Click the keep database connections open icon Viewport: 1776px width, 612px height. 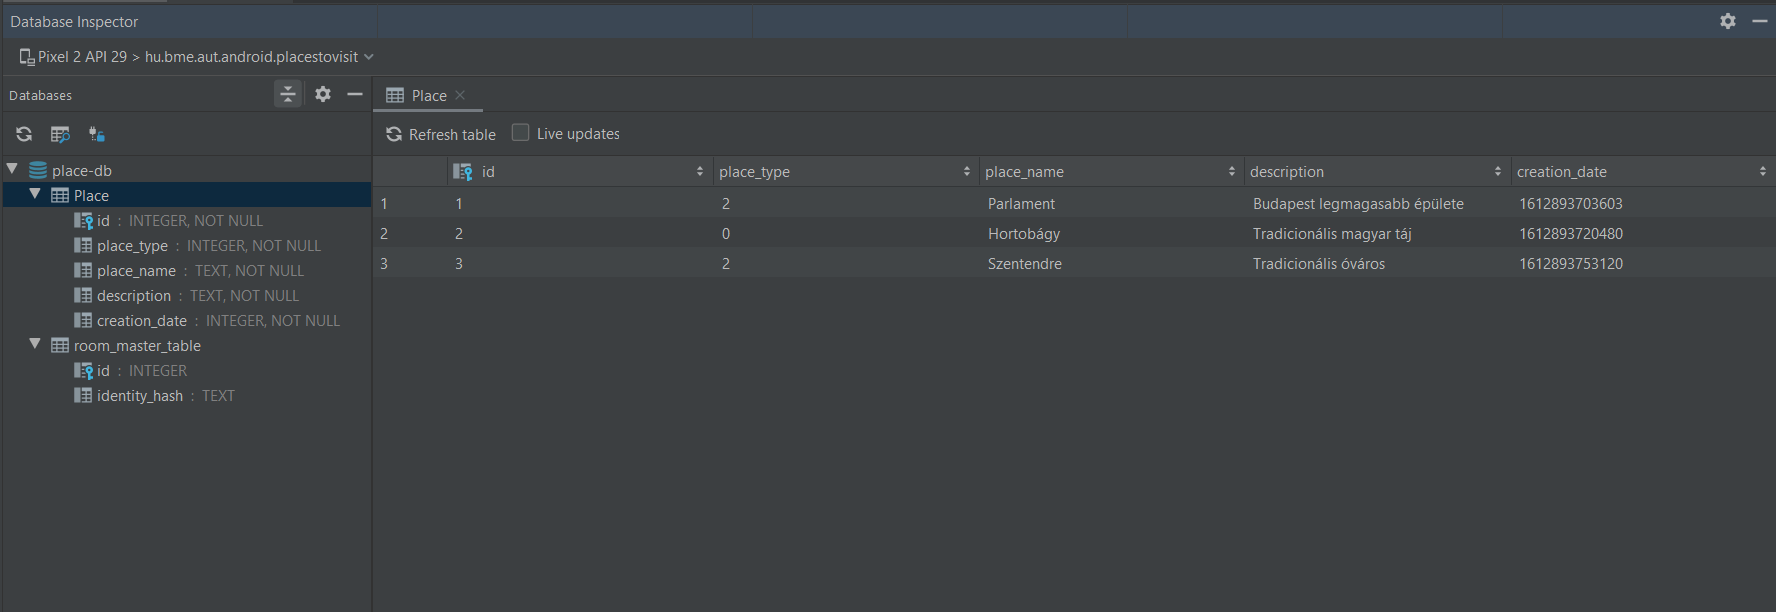97,134
